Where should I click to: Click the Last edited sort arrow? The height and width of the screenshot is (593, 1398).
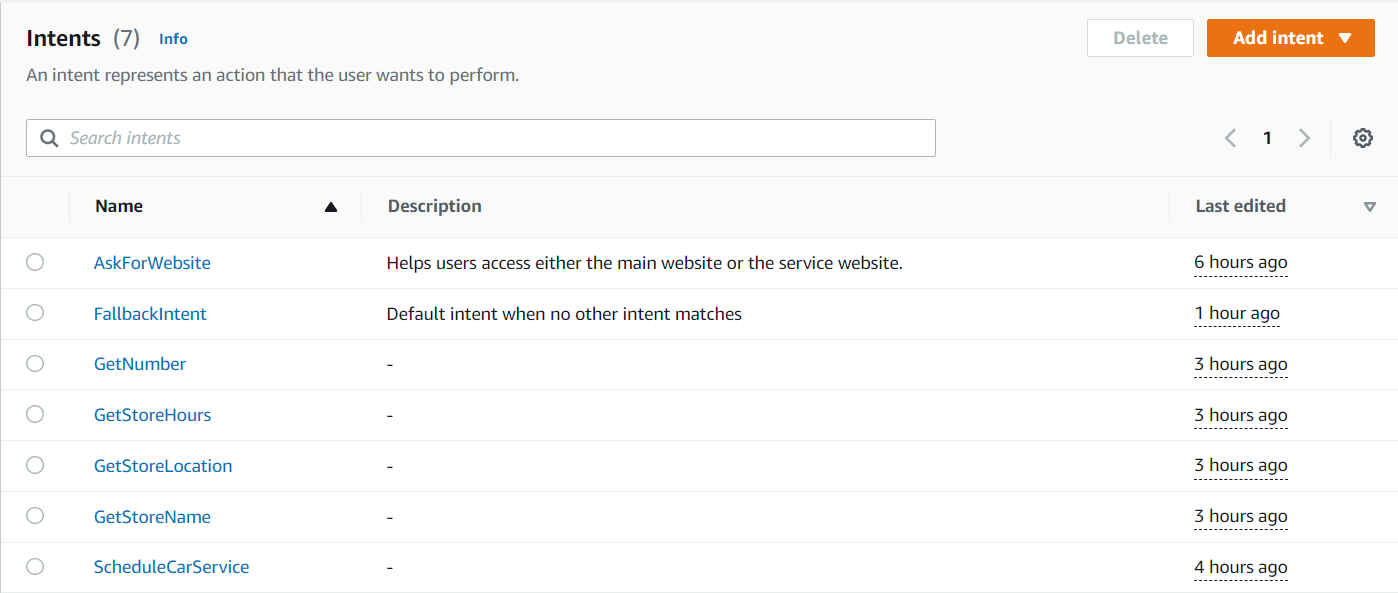coord(1370,207)
